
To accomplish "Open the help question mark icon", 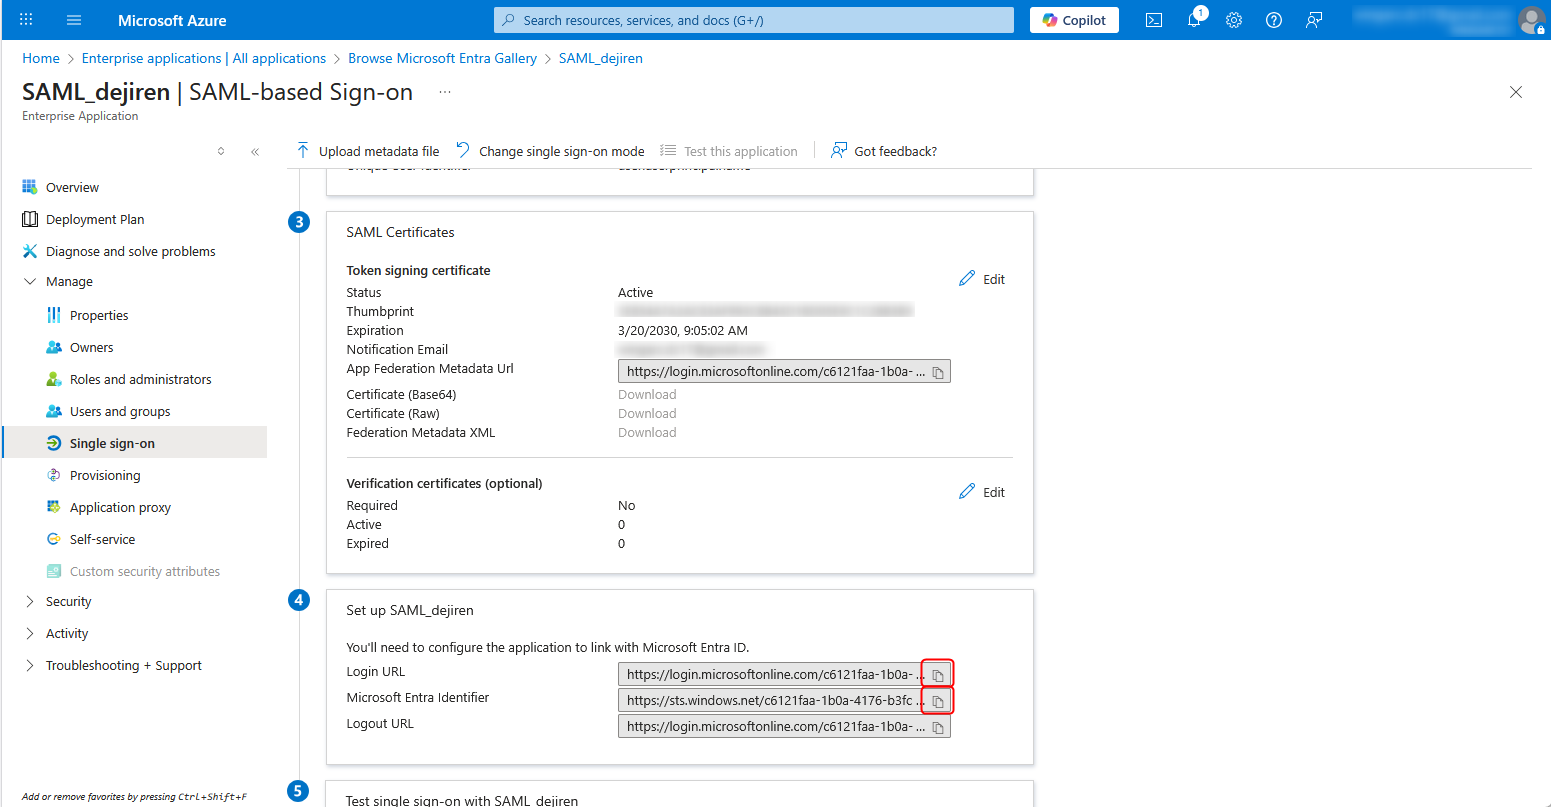I will coord(1274,20).
